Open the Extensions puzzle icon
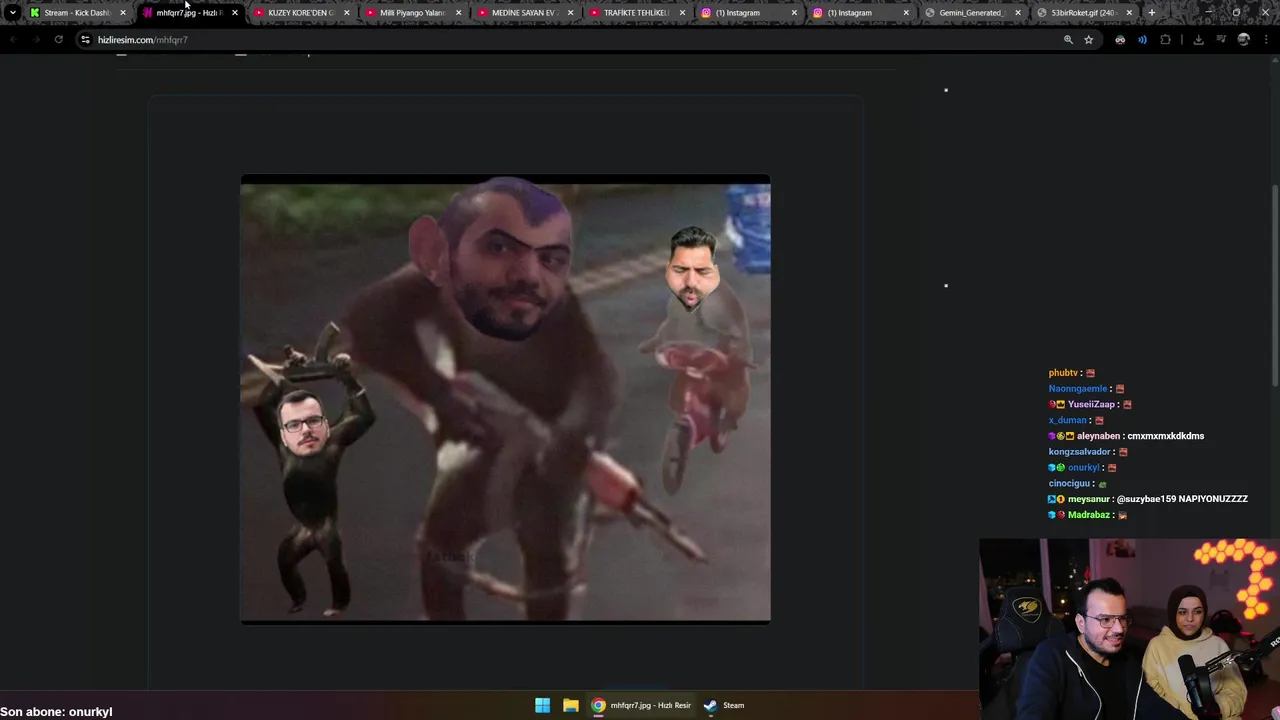 click(1165, 40)
